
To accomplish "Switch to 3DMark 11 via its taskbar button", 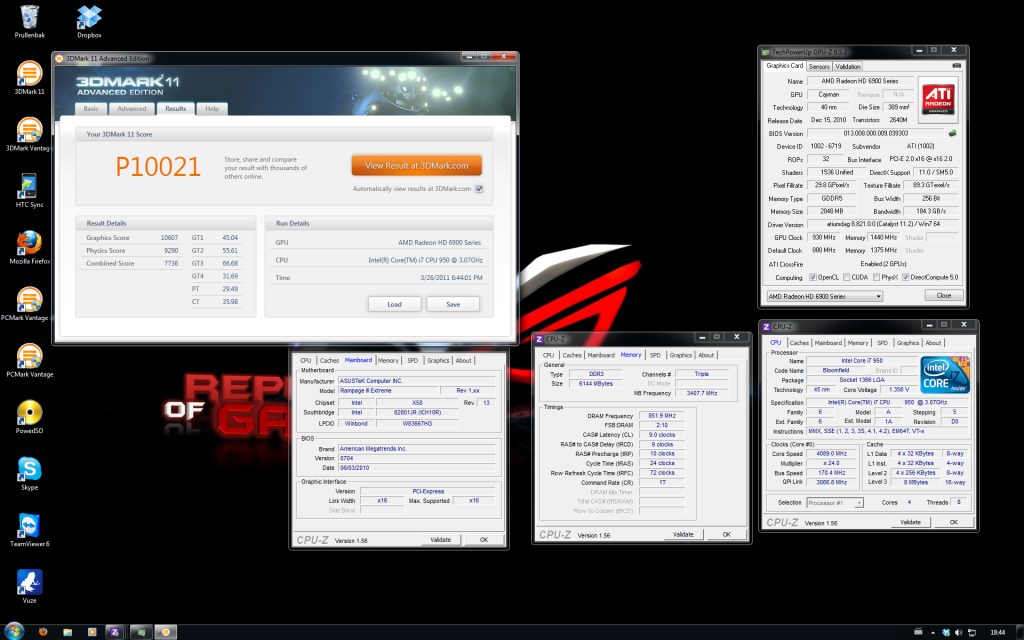I will point(165,632).
